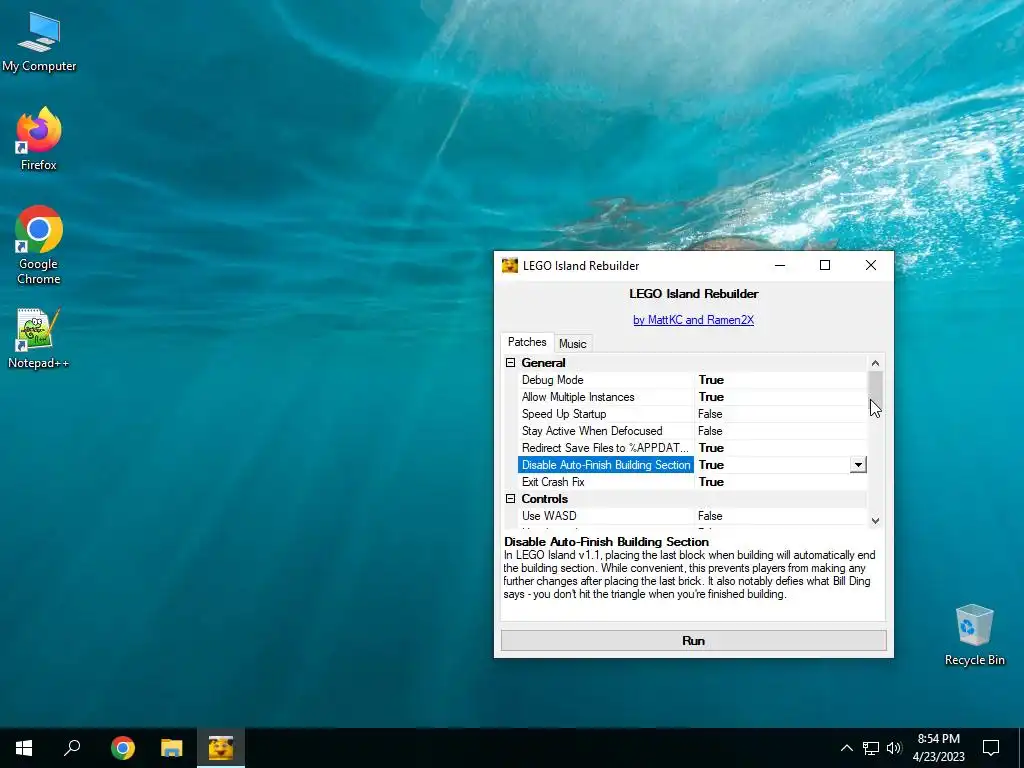Click True value of Allow Multiple Instances

pos(711,397)
